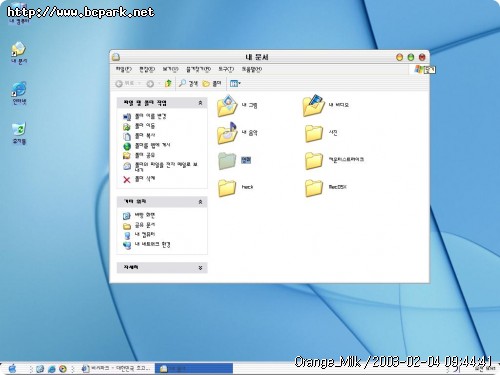
Task: Launch Internet Explorer from the quick launch bar
Action: click(x=51, y=369)
